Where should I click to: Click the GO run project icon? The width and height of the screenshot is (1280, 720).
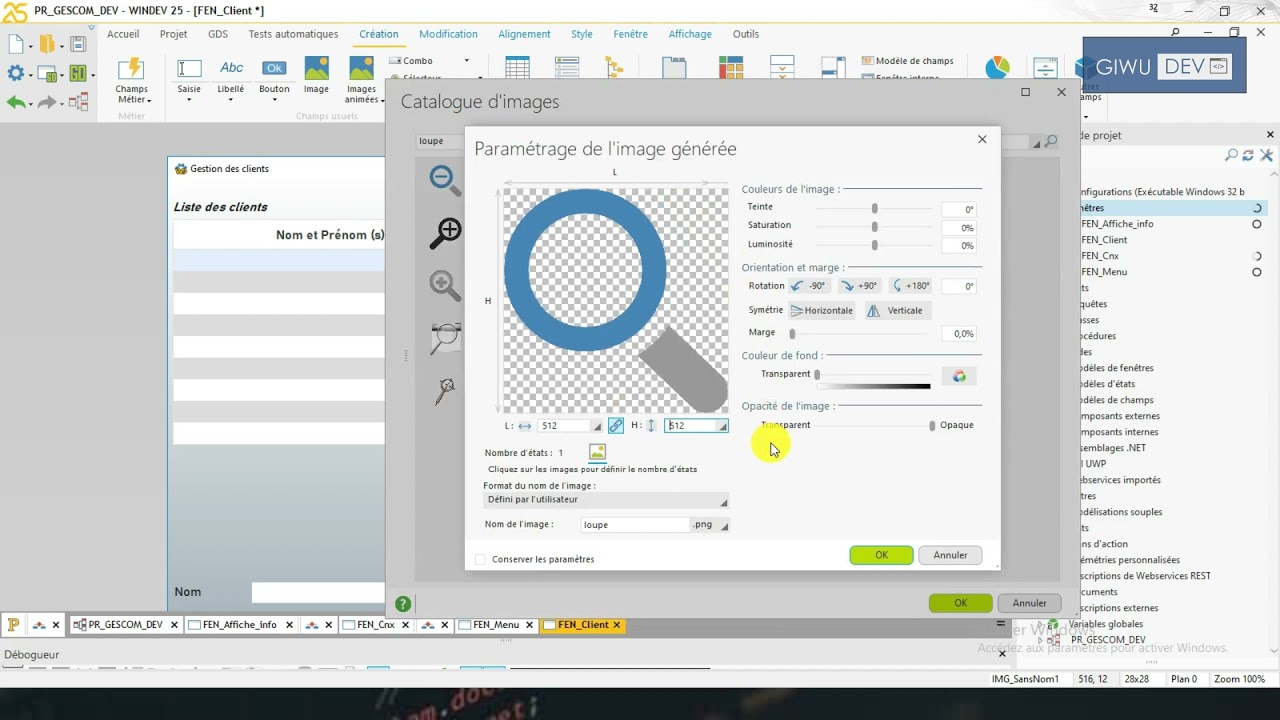pyautogui.click(x=78, y=74)
